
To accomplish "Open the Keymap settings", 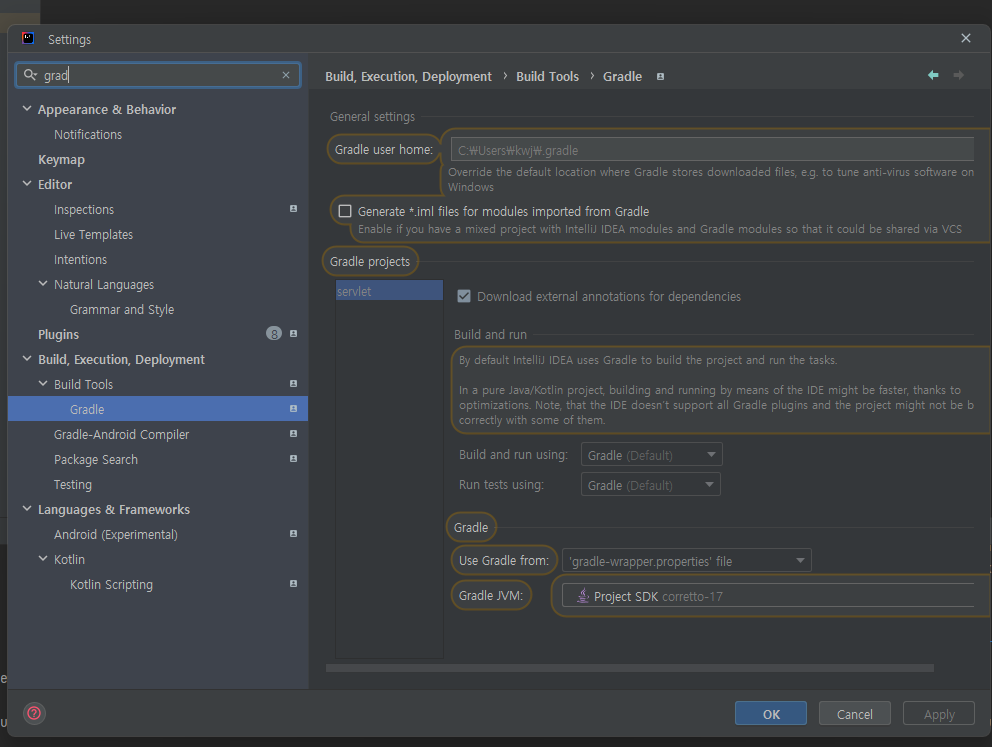I will coord(61,159).
